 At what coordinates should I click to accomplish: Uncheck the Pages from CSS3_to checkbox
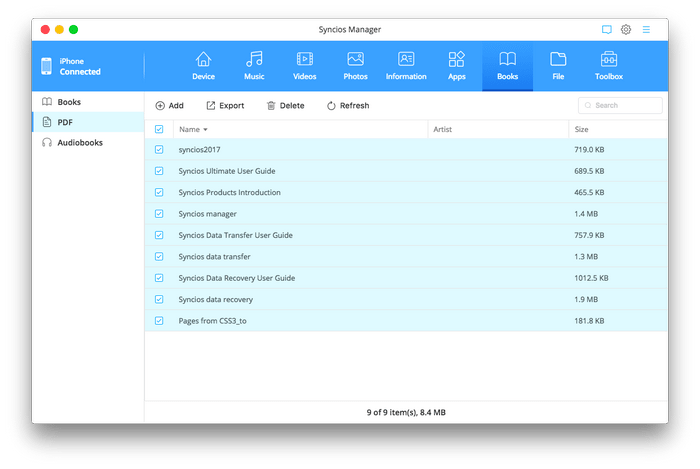159,321
